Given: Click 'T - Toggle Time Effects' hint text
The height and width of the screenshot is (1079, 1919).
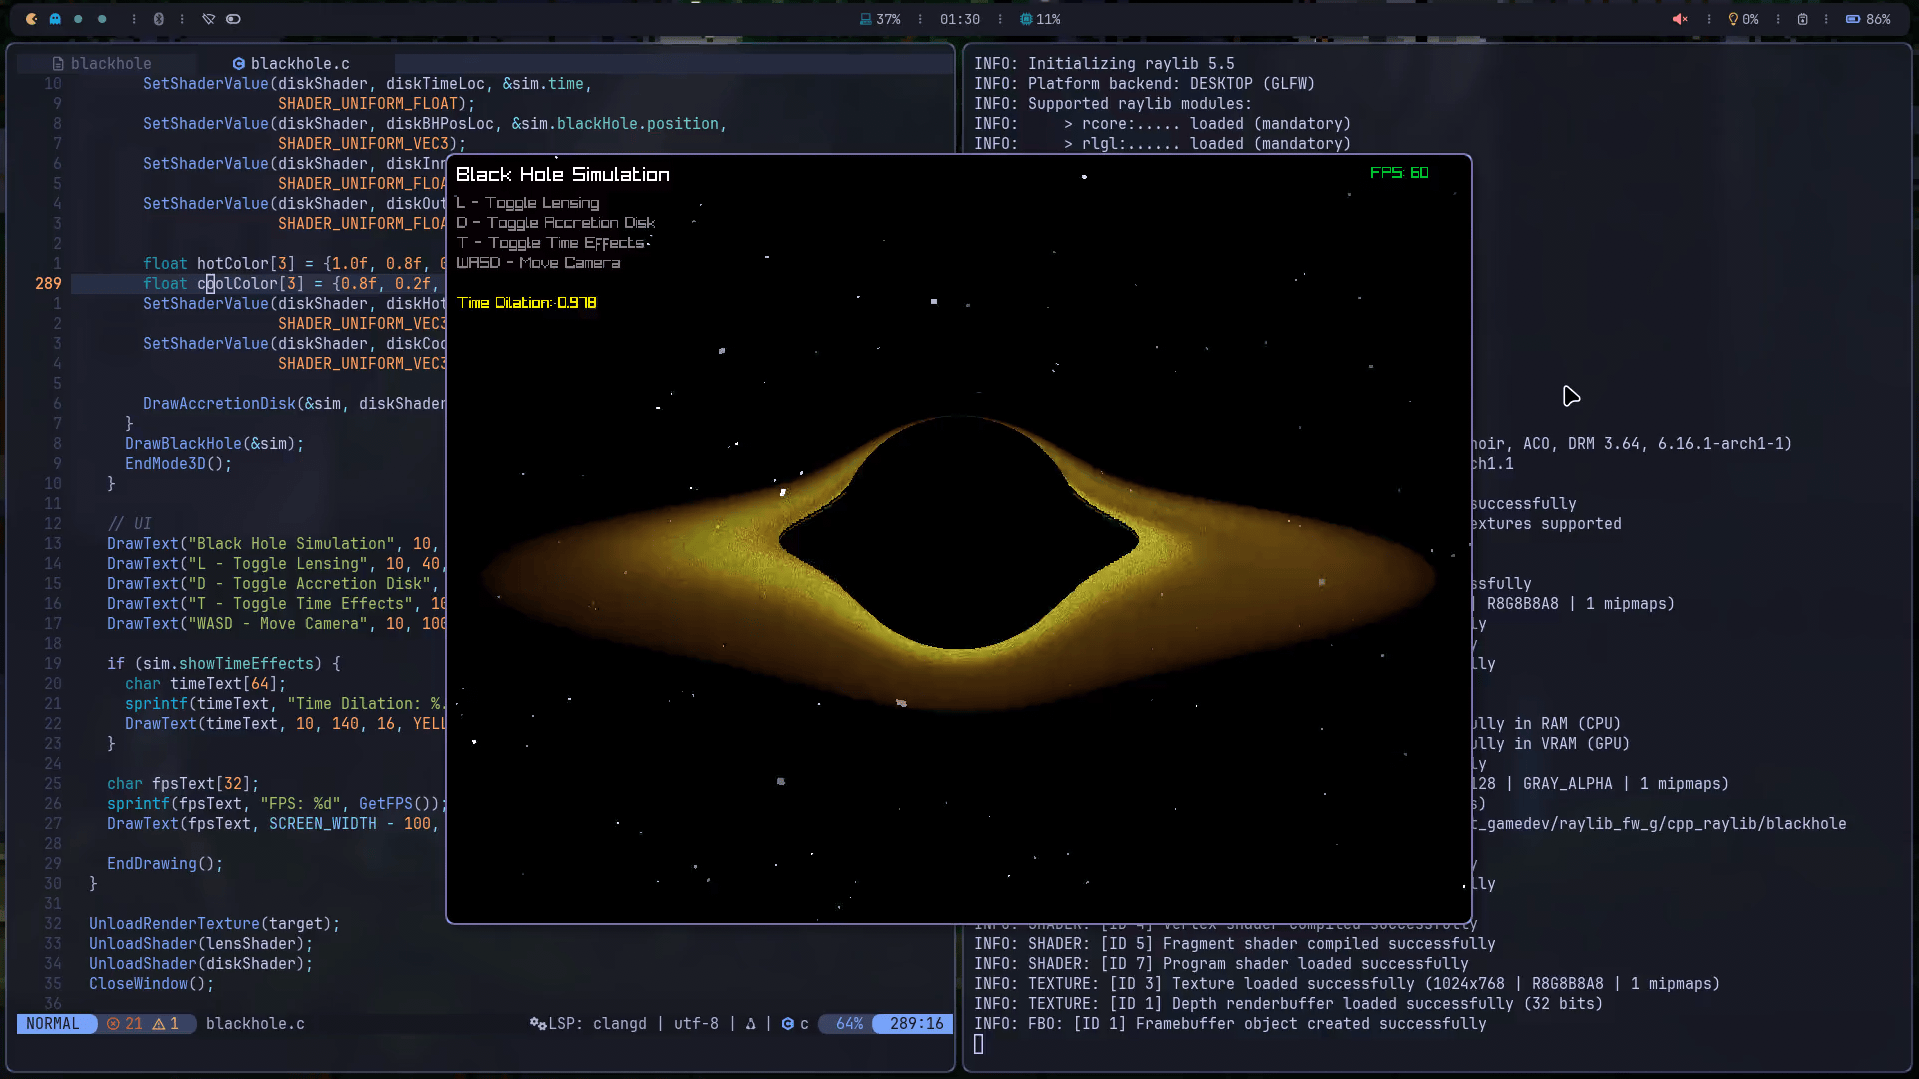Looking at the screenshot, I should point(552,243).
